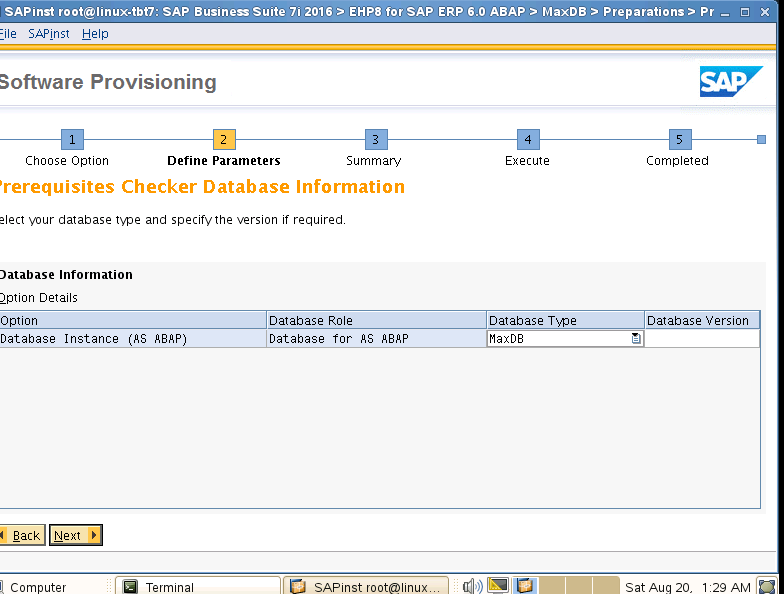Click the SAPinst package tray icon

point(524,585)
